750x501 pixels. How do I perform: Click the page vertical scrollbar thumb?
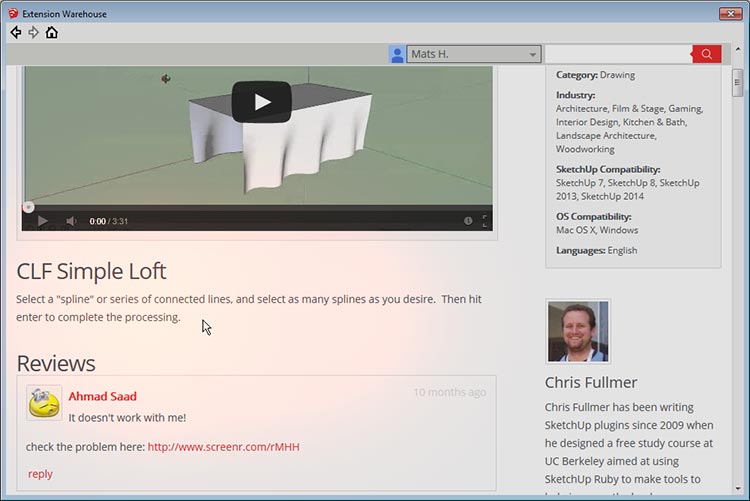tap(737, 83)
